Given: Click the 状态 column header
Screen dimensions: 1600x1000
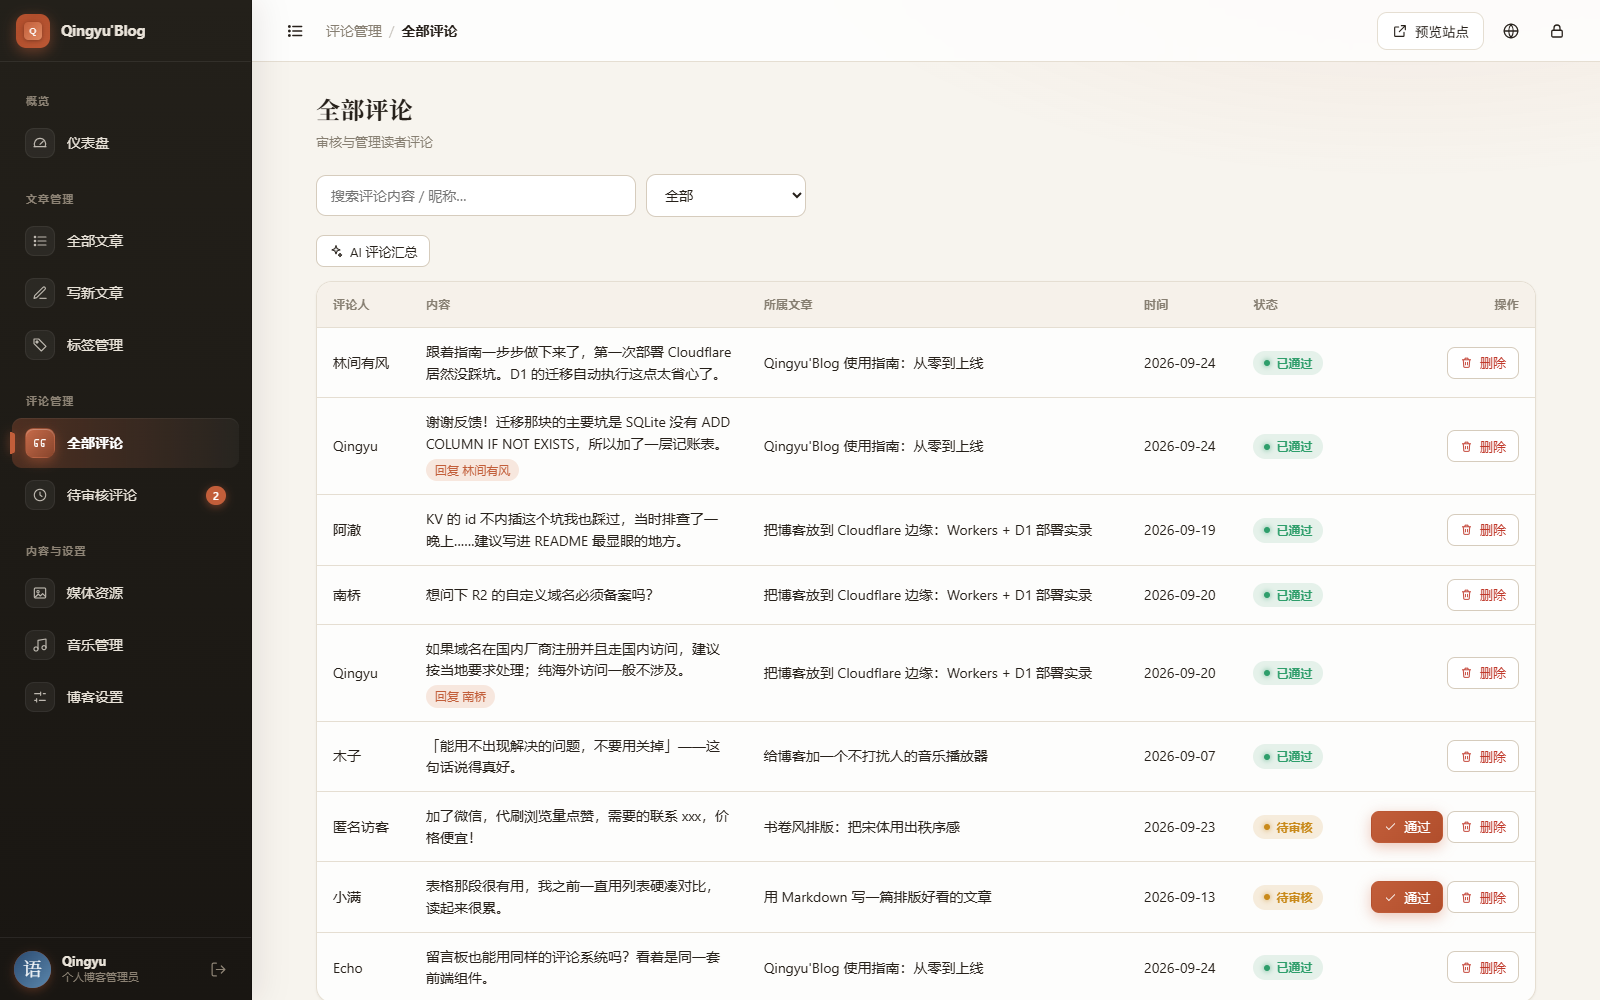Looking at the screenshot, I should pyautogui.click(x=1266, y=304).
